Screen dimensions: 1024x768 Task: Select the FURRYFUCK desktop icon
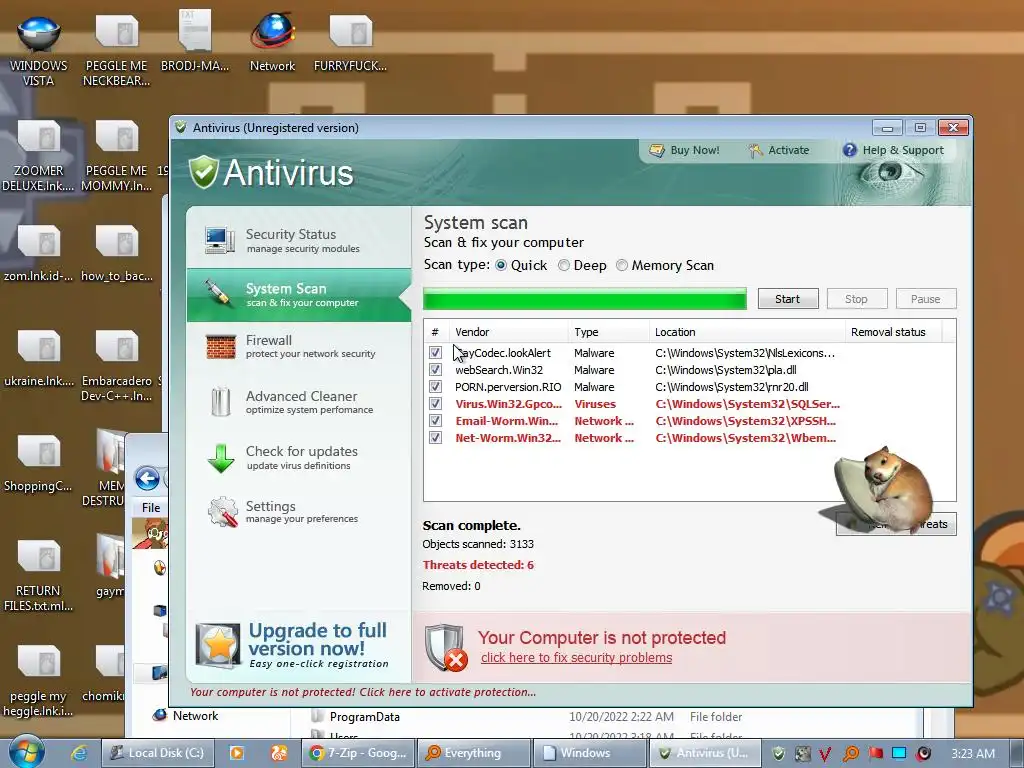pos(350,42)
